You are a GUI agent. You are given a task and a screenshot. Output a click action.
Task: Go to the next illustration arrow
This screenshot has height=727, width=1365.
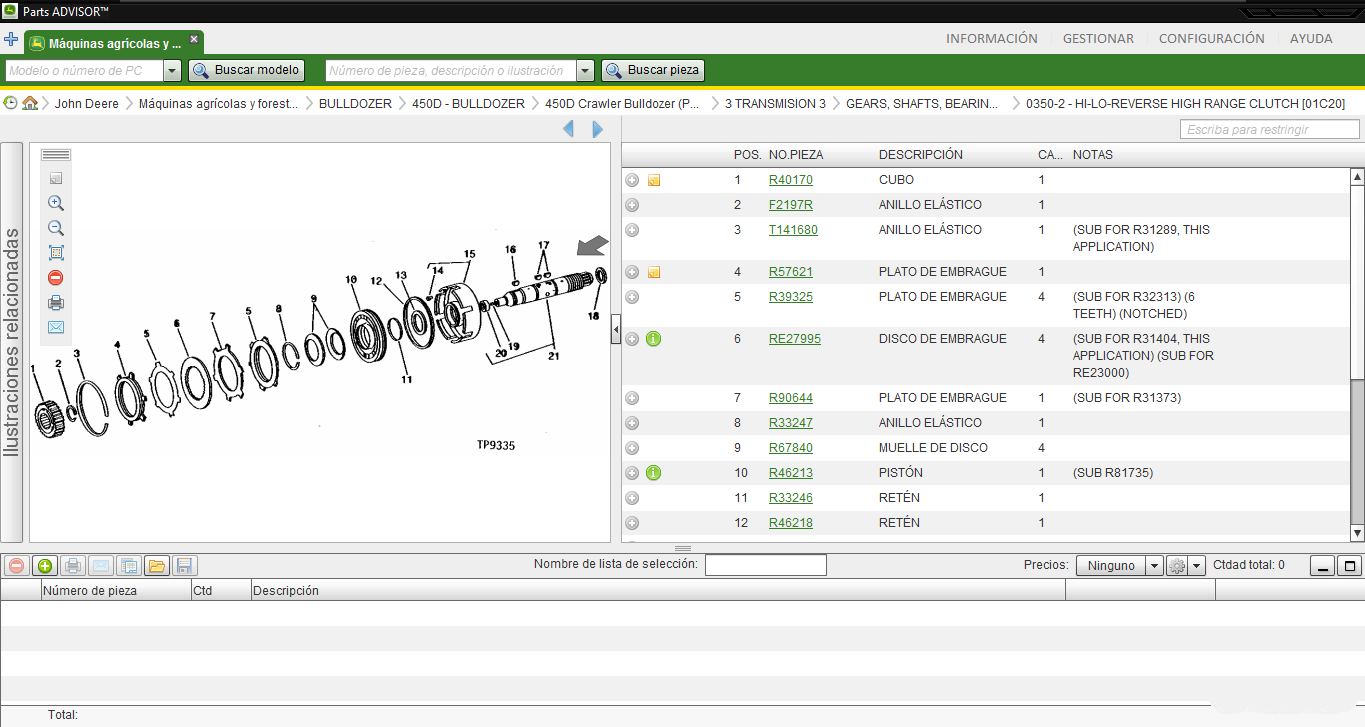pos(597,129)
